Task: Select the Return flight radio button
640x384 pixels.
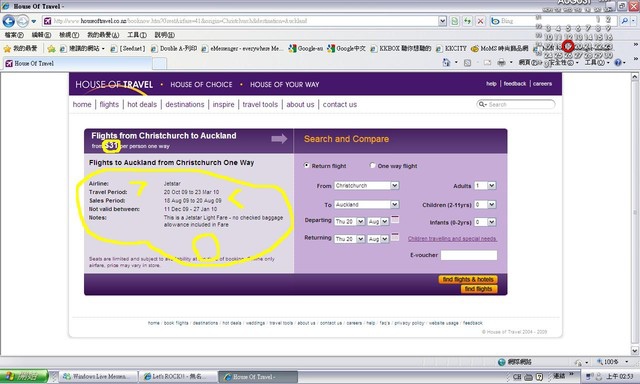Action: tap(307, 165)
